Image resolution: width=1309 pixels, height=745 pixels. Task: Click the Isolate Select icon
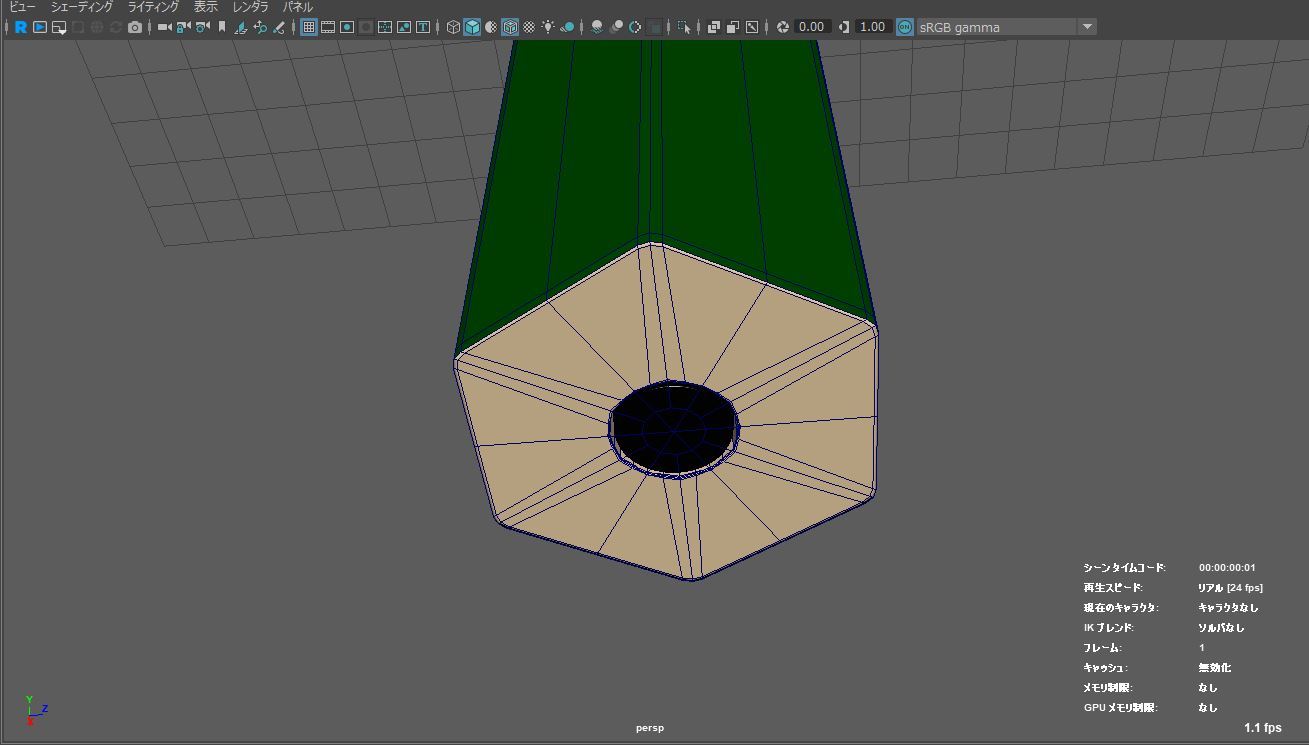coord(684,27)
